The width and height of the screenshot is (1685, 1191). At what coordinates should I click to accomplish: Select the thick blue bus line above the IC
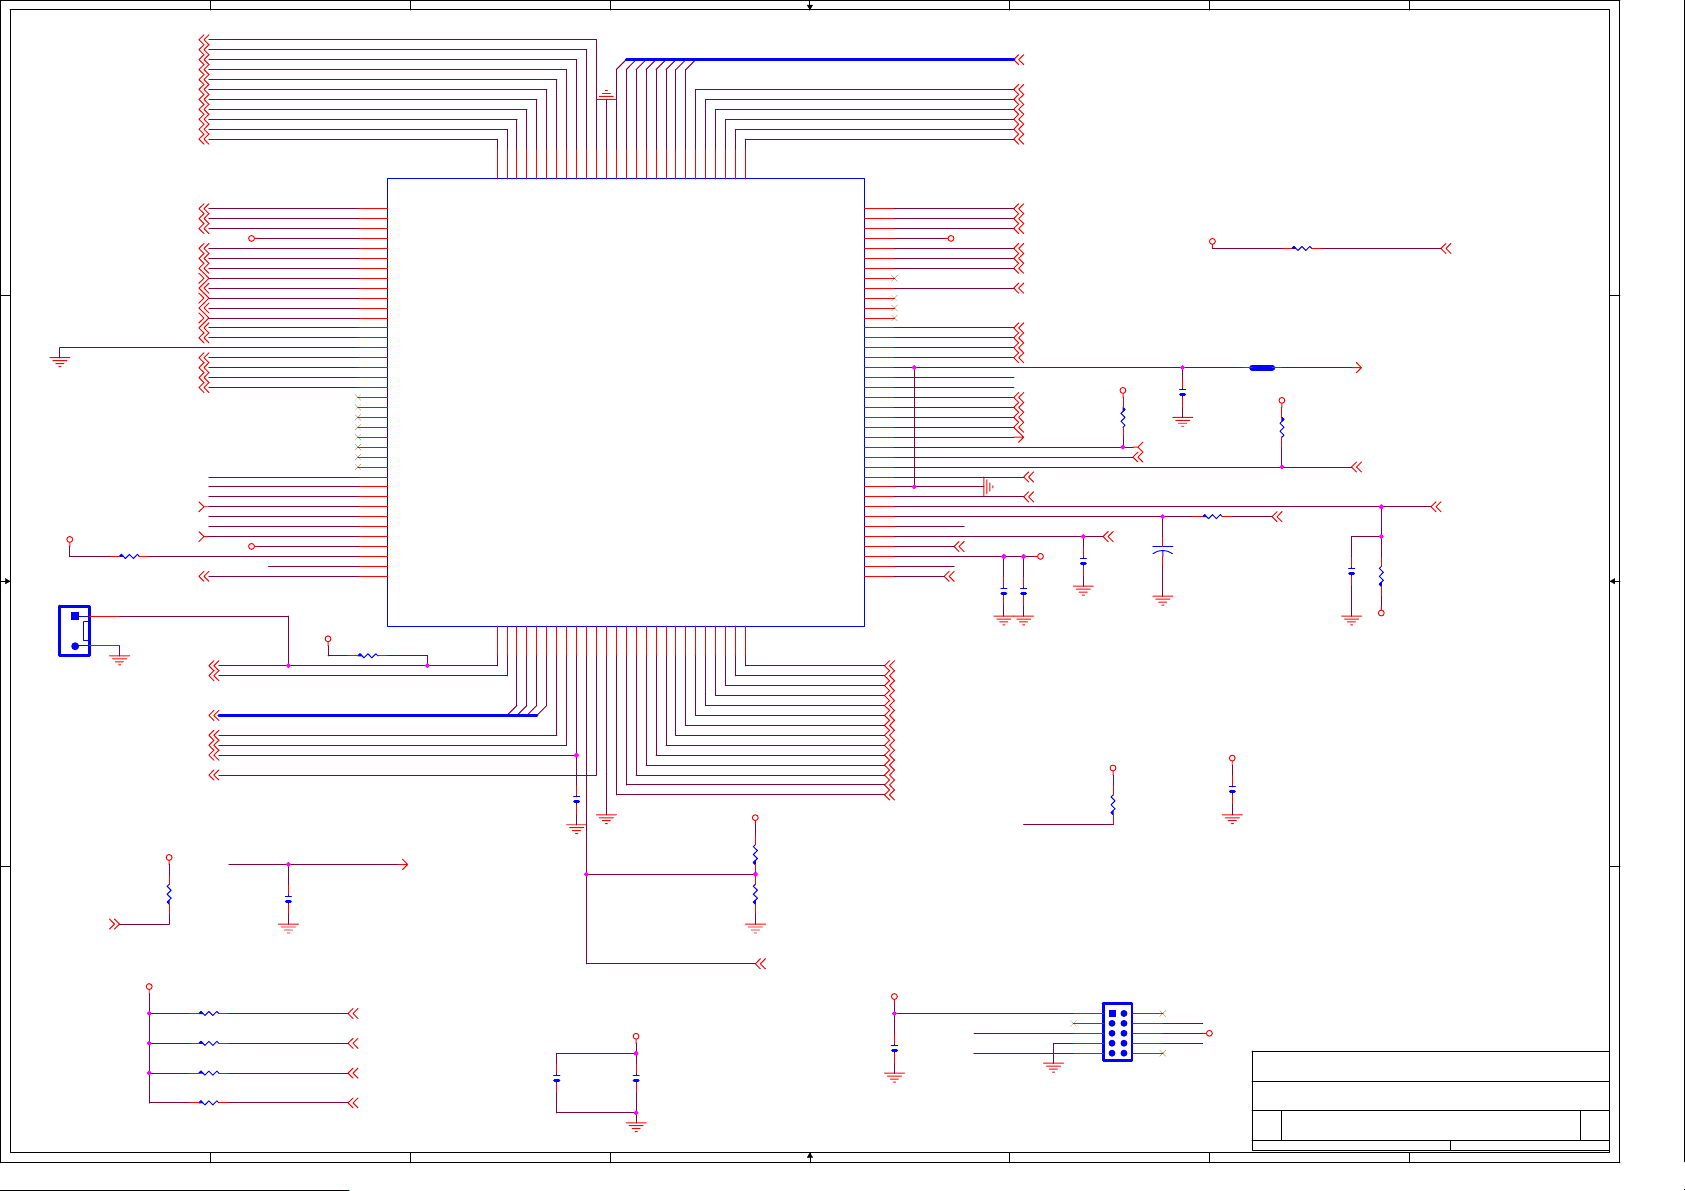click(820, 59)
